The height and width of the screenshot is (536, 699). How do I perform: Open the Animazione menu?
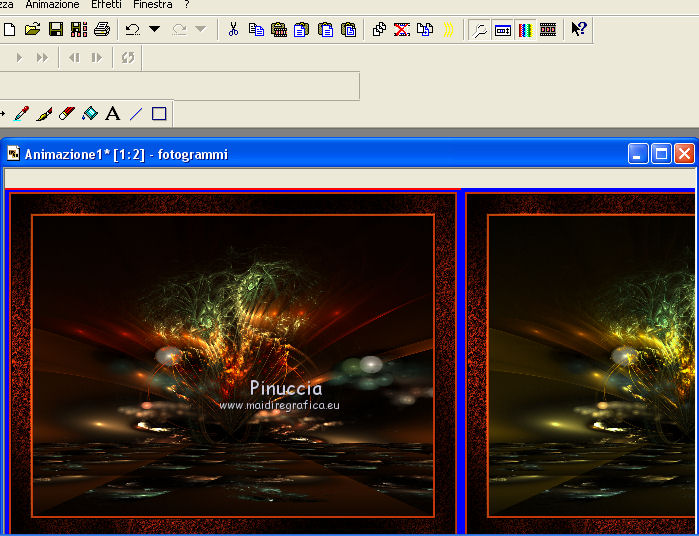click(x=52, y=5)
